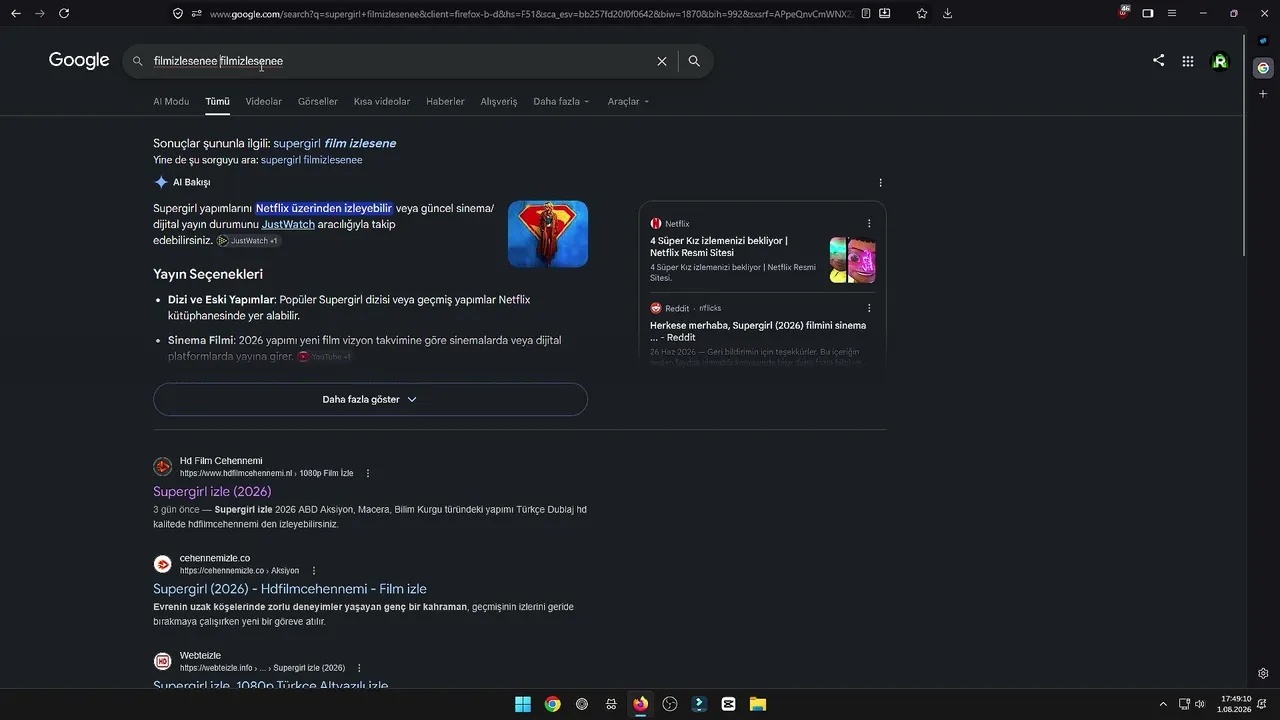Image resolution: width=1280 pixels, height=720 pixels.
Task: Open the JustWatch link in AI overview
Action: click(288, 225)
